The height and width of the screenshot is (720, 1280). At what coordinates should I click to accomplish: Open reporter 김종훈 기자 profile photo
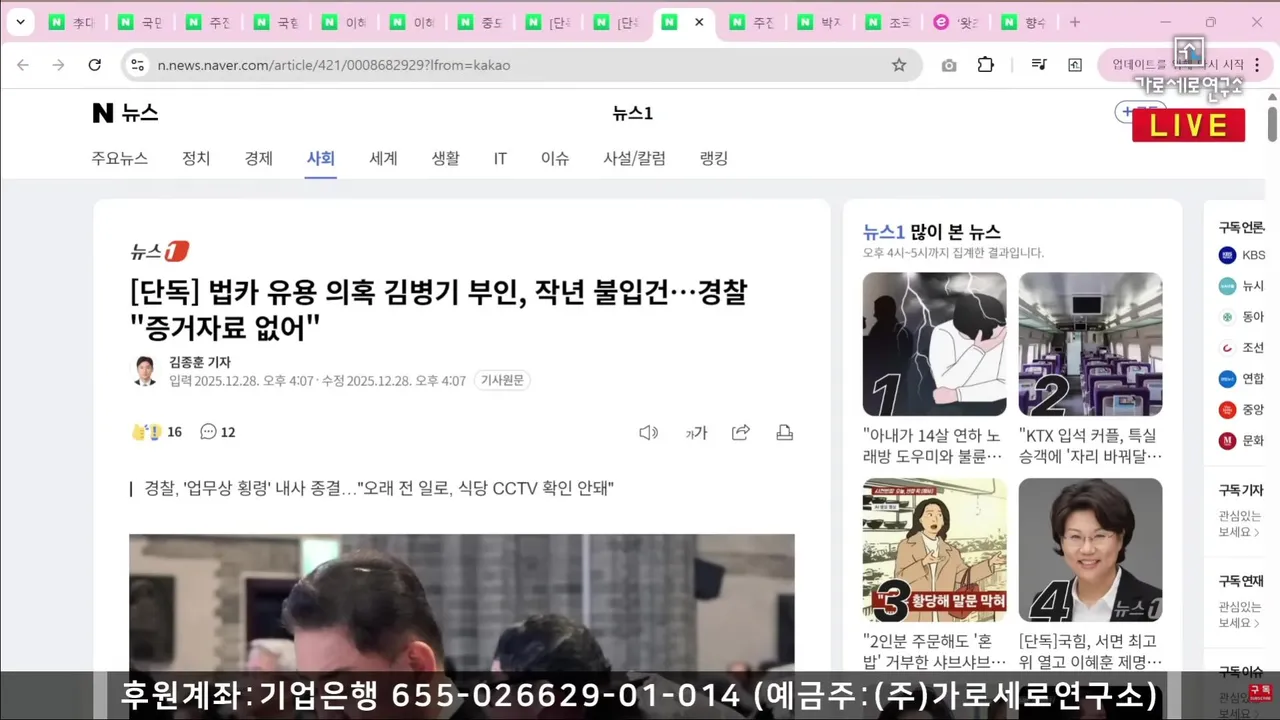(x=146, y=371)
